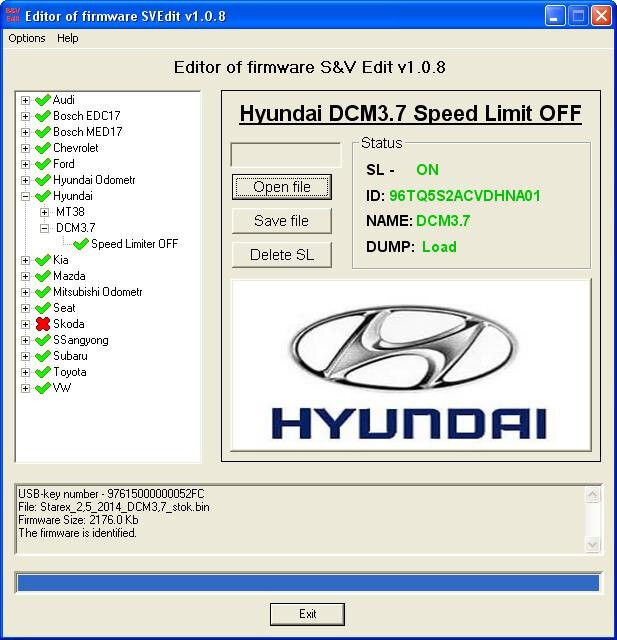The image size is (617, 640).
Task: Open the Options menu
Action: 27,38
